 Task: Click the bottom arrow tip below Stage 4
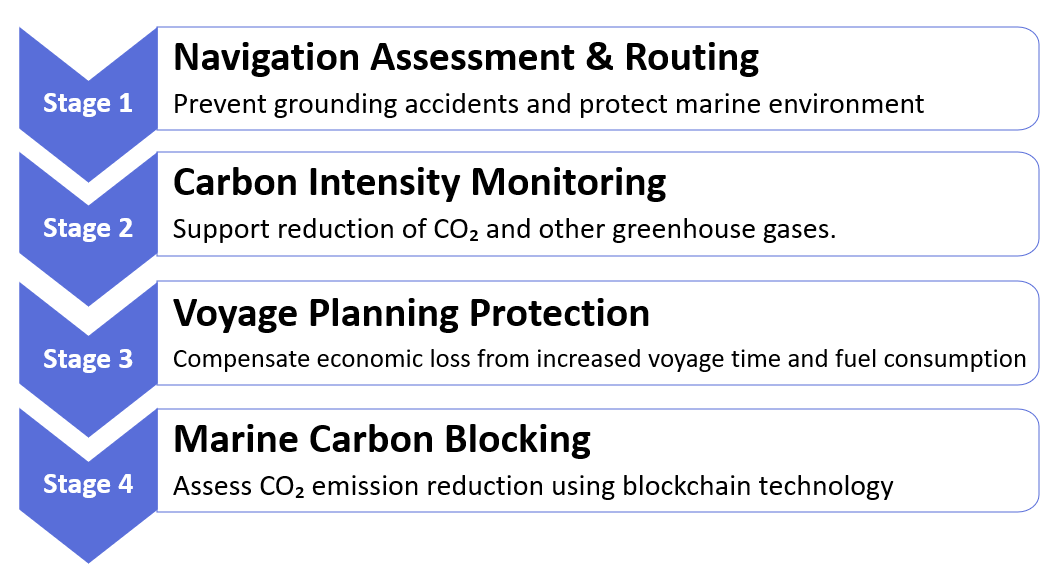[x=88, y=542]
